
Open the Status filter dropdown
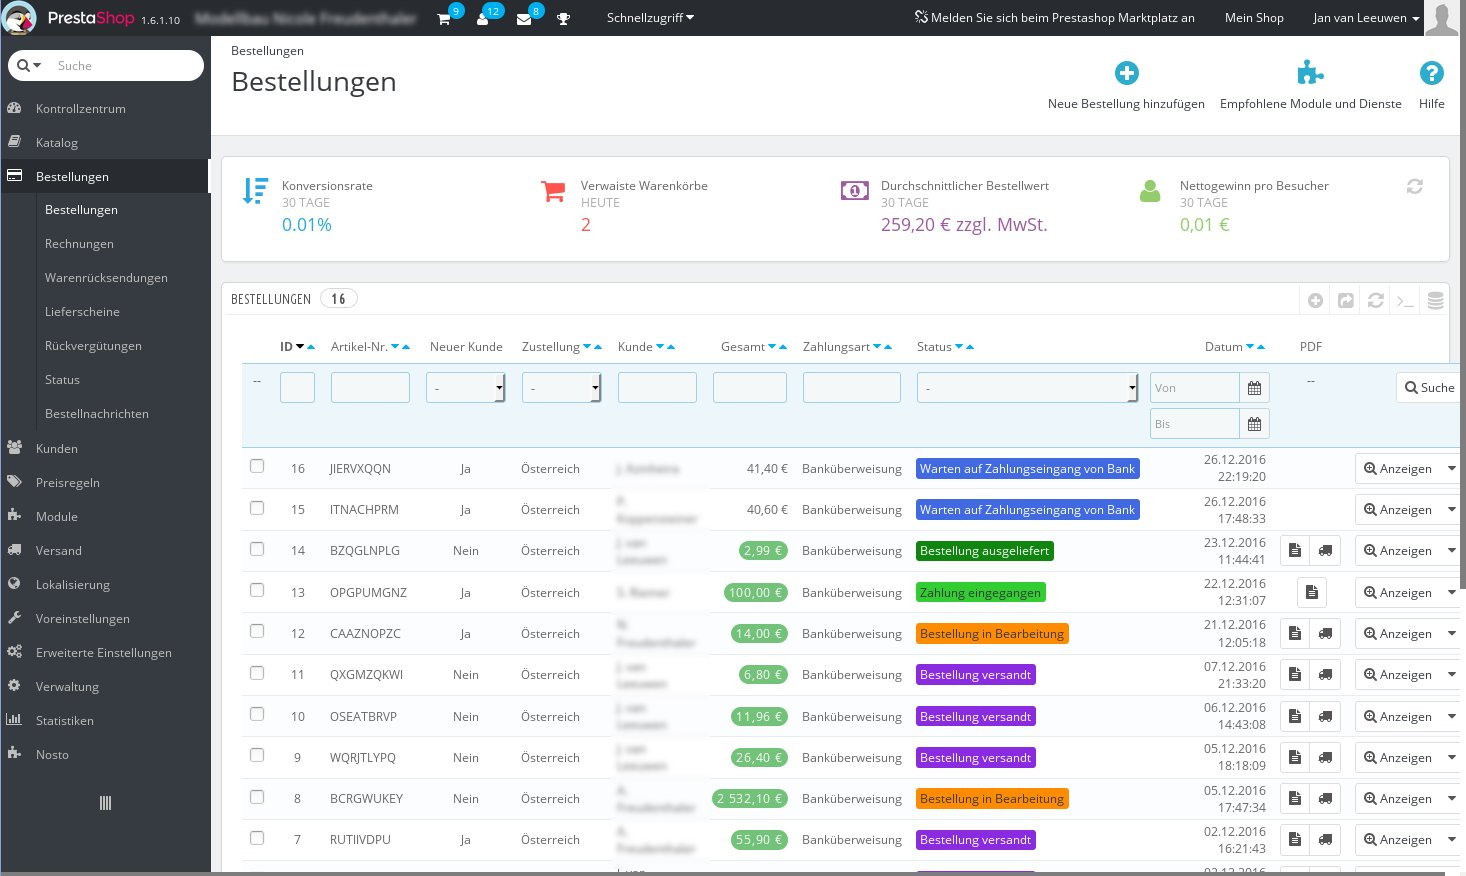[1027, 388]
